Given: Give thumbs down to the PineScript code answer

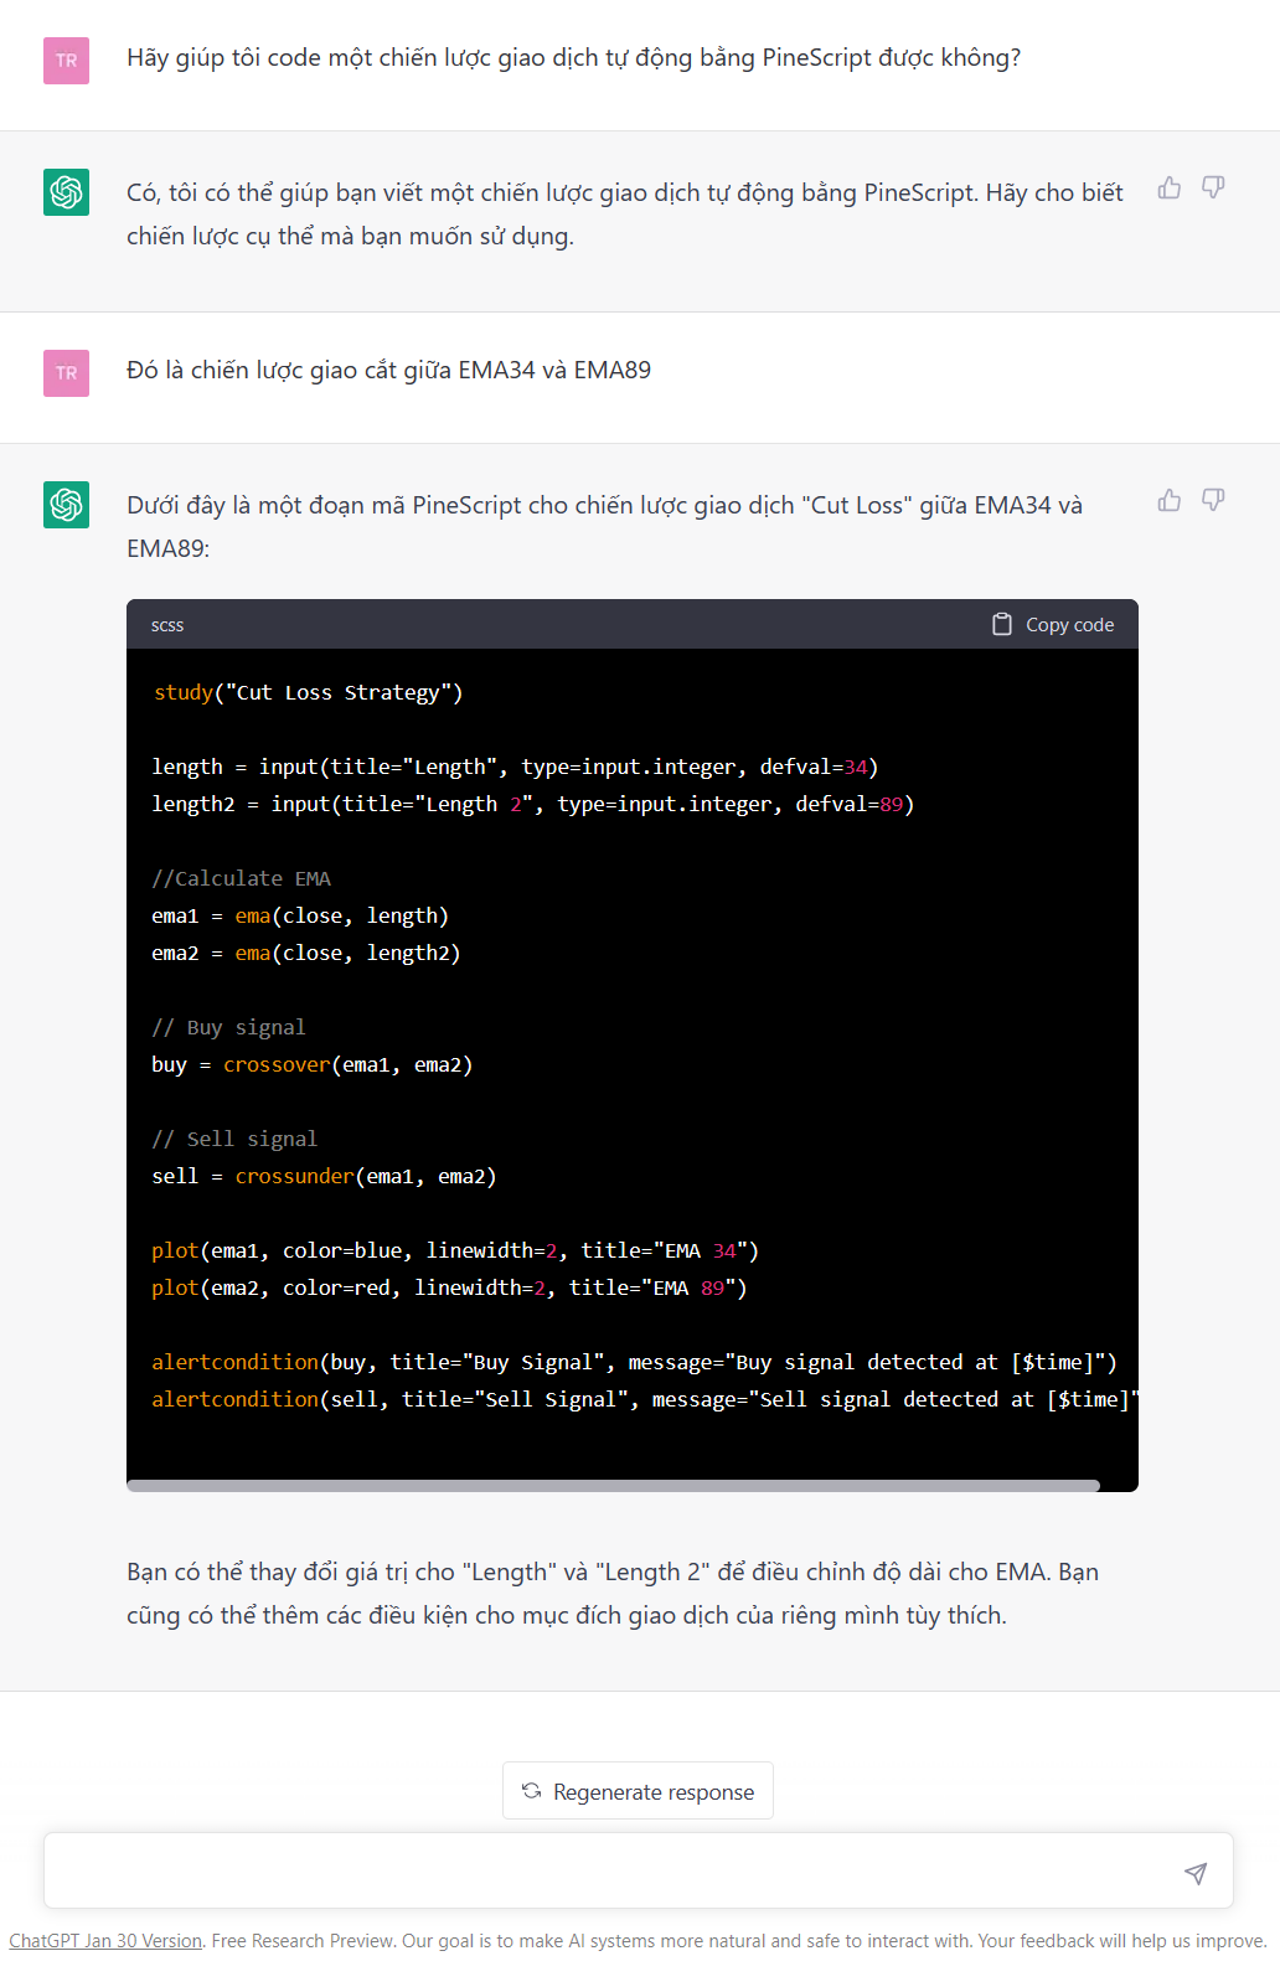Looking at the screenshot, I should [x=1213, y=501].
